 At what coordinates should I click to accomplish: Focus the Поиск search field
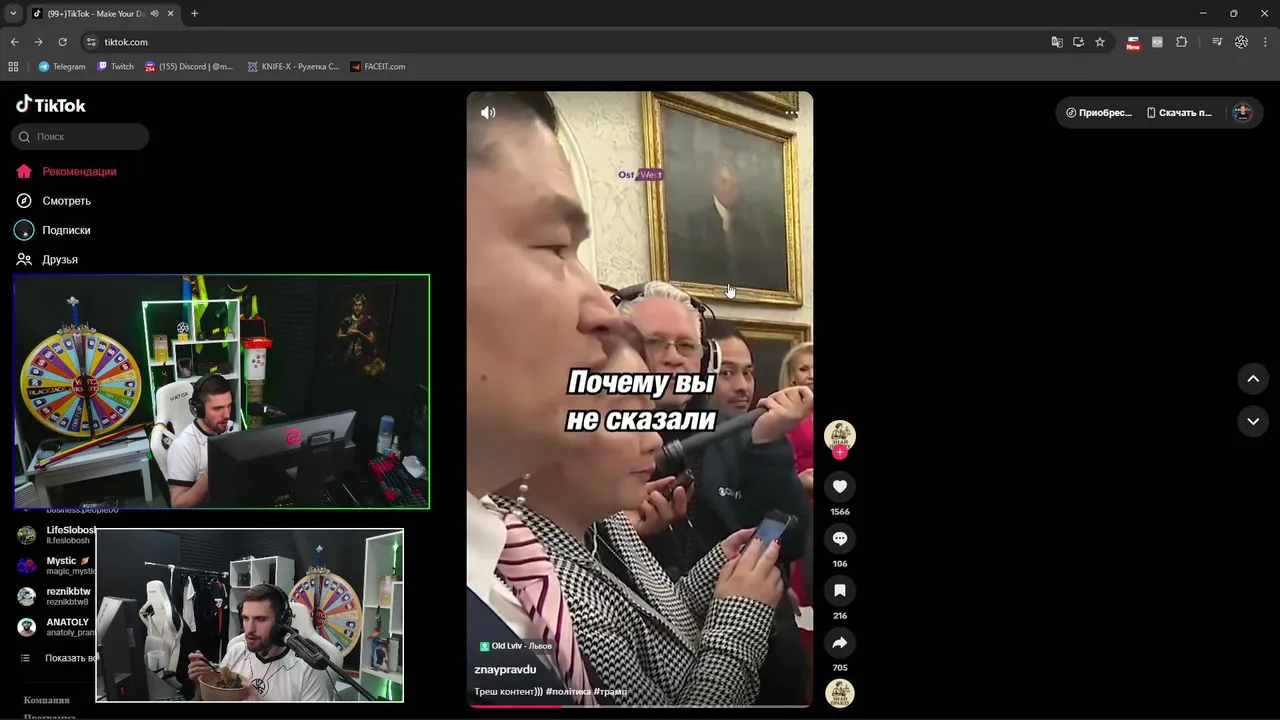tap(80, 137)
